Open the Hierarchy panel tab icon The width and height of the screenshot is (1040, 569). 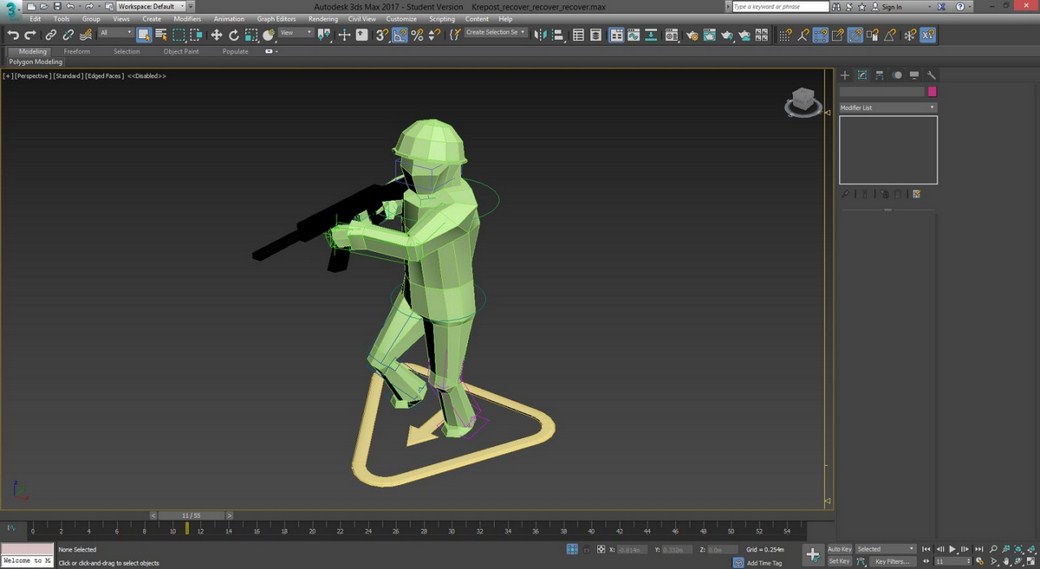click(x=879, y=75)
